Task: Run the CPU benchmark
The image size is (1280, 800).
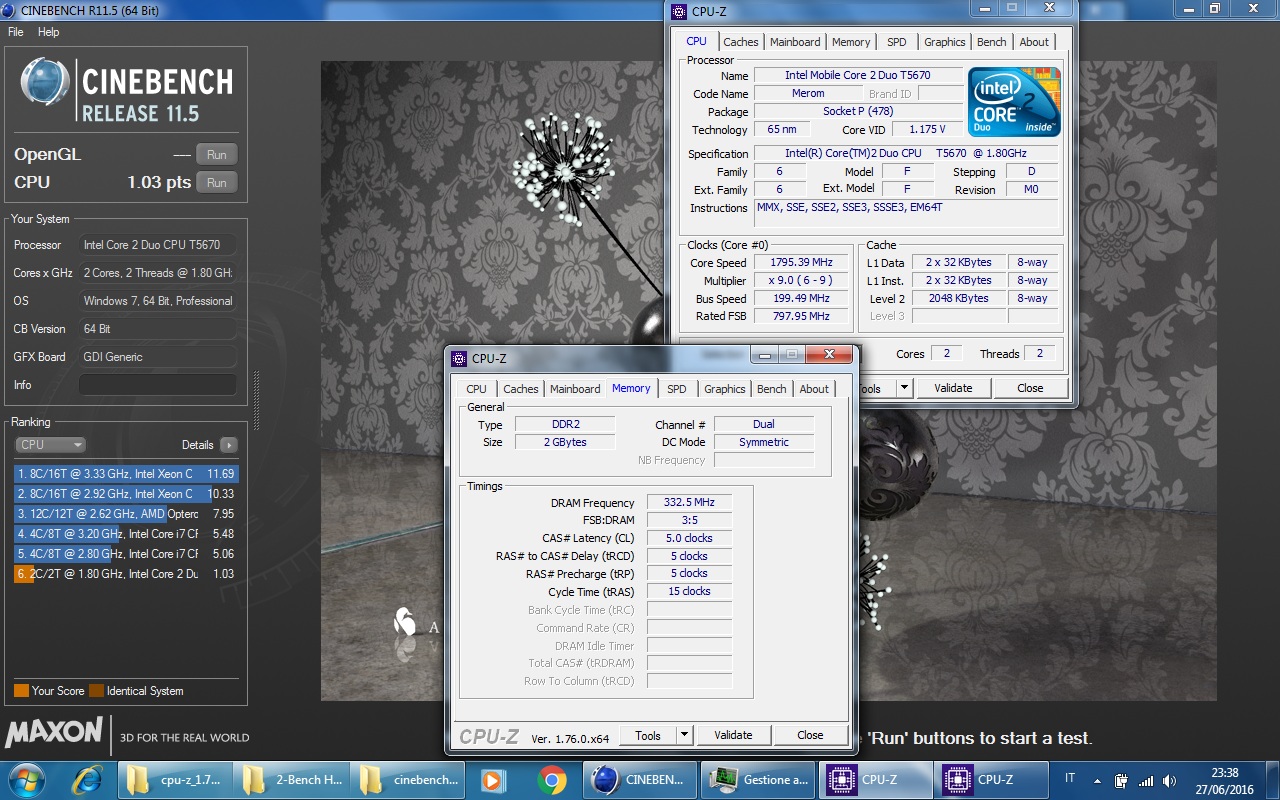Action: [x=217, y=182]
